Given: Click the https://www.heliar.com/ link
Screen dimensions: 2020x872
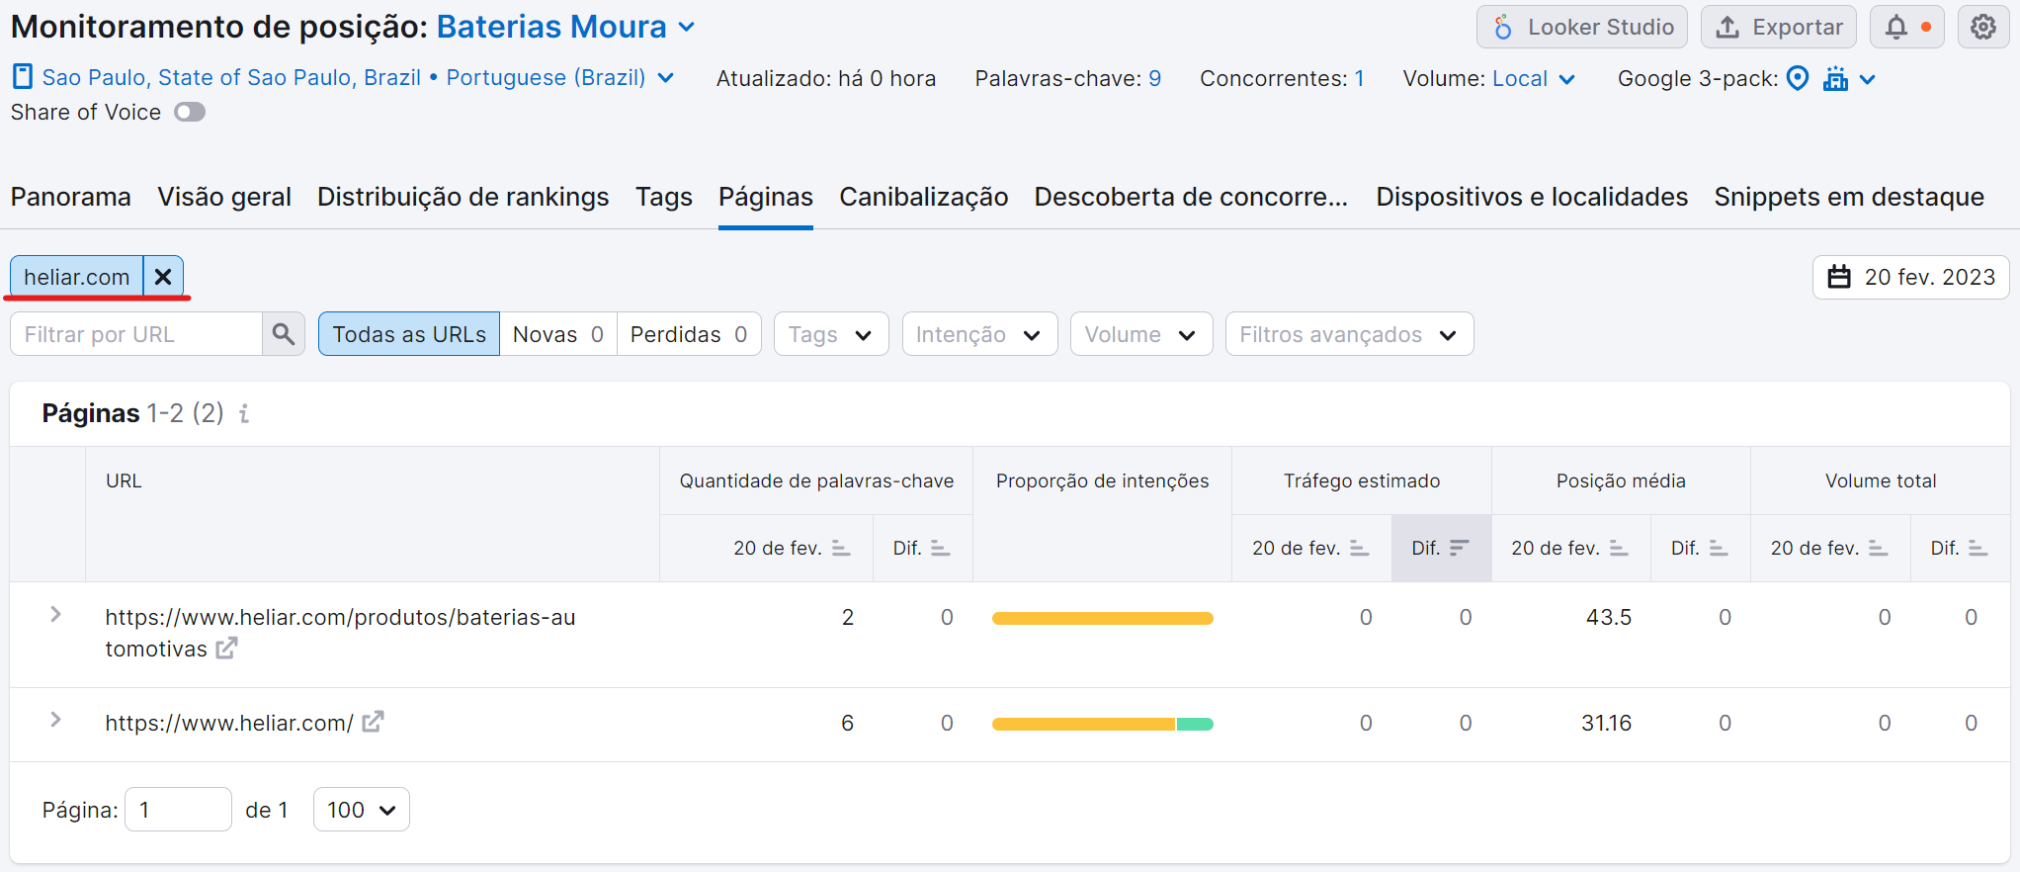Looking at the screenshot, I should pyautogui.click(x=229, y=723).
